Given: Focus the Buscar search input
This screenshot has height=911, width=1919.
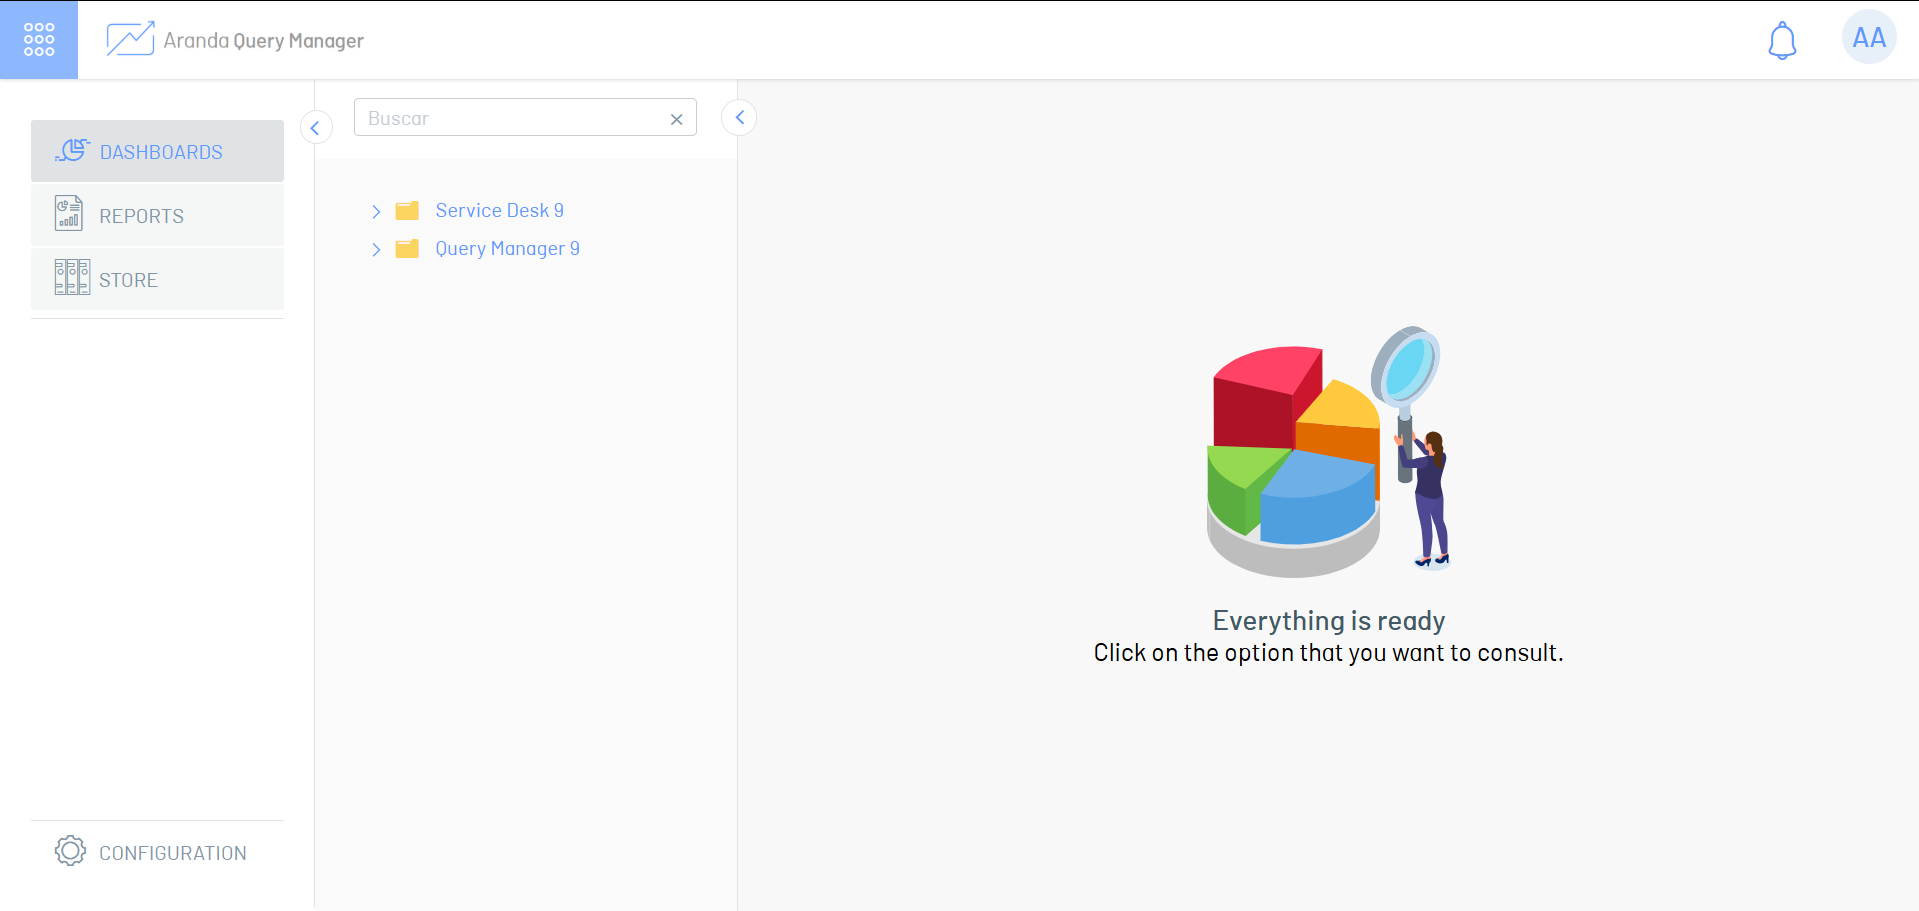Looking at the screenshot, I should [510, 118].
